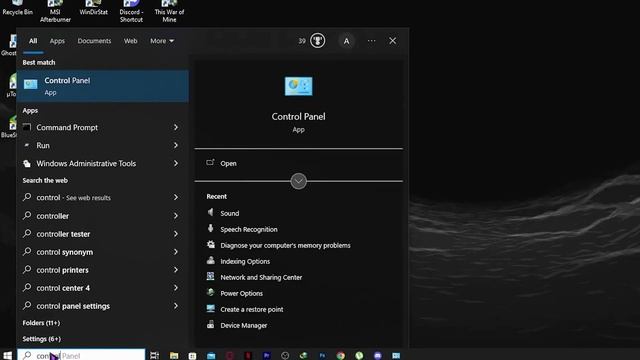The image size is (640, 360).
Task: Open Discord - Shortcut desktop icon
Action: coord(131,11)
